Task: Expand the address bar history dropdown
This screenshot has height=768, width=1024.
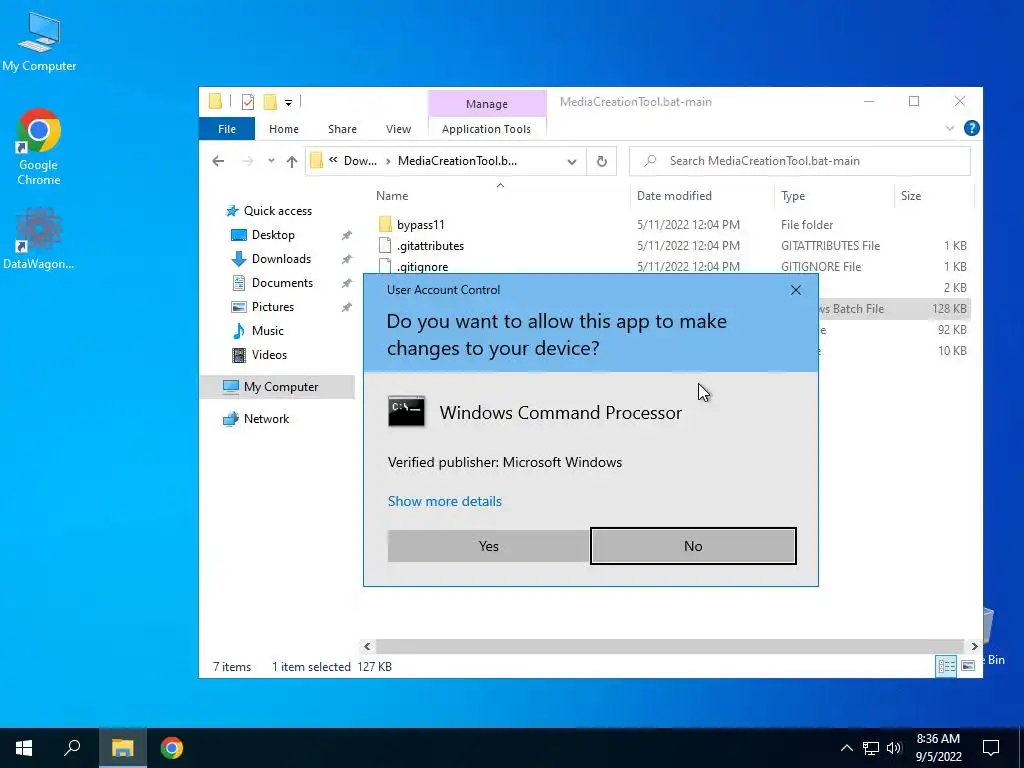Action: [x=571, y=161]
